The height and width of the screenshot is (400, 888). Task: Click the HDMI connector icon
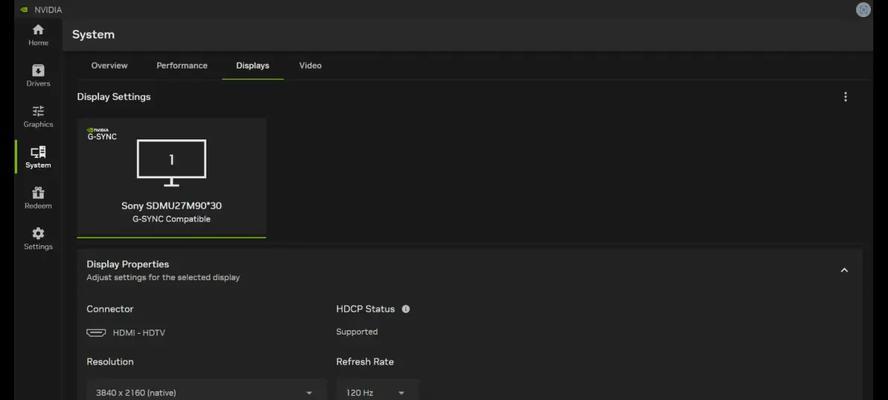[x=96, y=333]
